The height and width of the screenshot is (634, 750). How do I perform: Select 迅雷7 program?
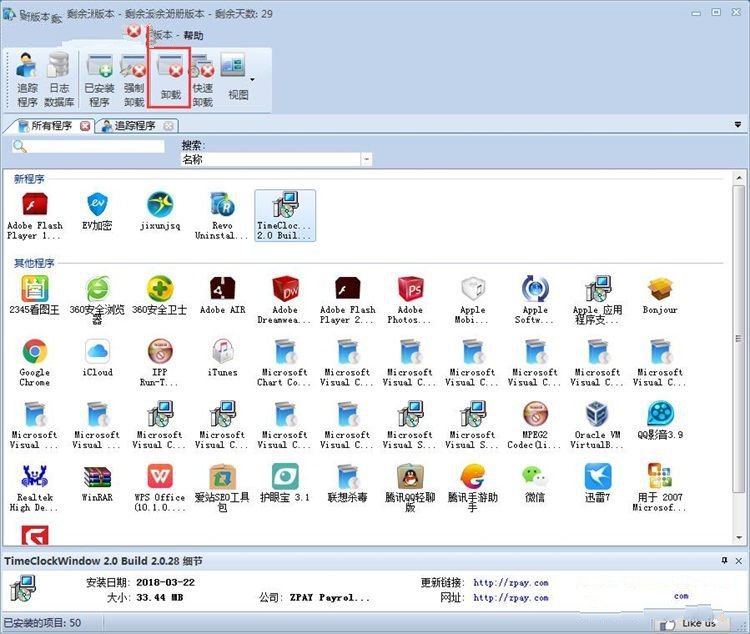pos(597,483)
